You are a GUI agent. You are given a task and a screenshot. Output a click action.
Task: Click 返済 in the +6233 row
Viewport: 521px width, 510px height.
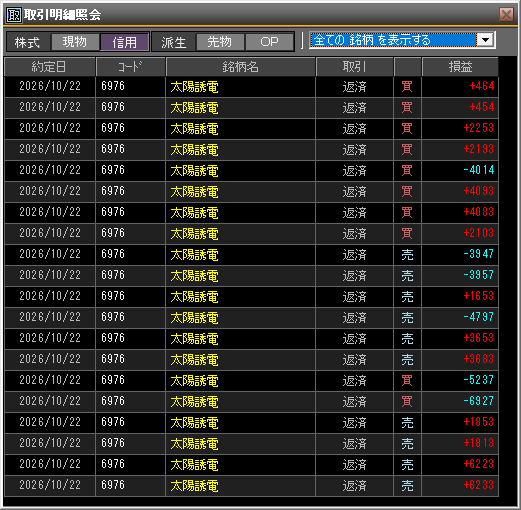tap(354, 486)
